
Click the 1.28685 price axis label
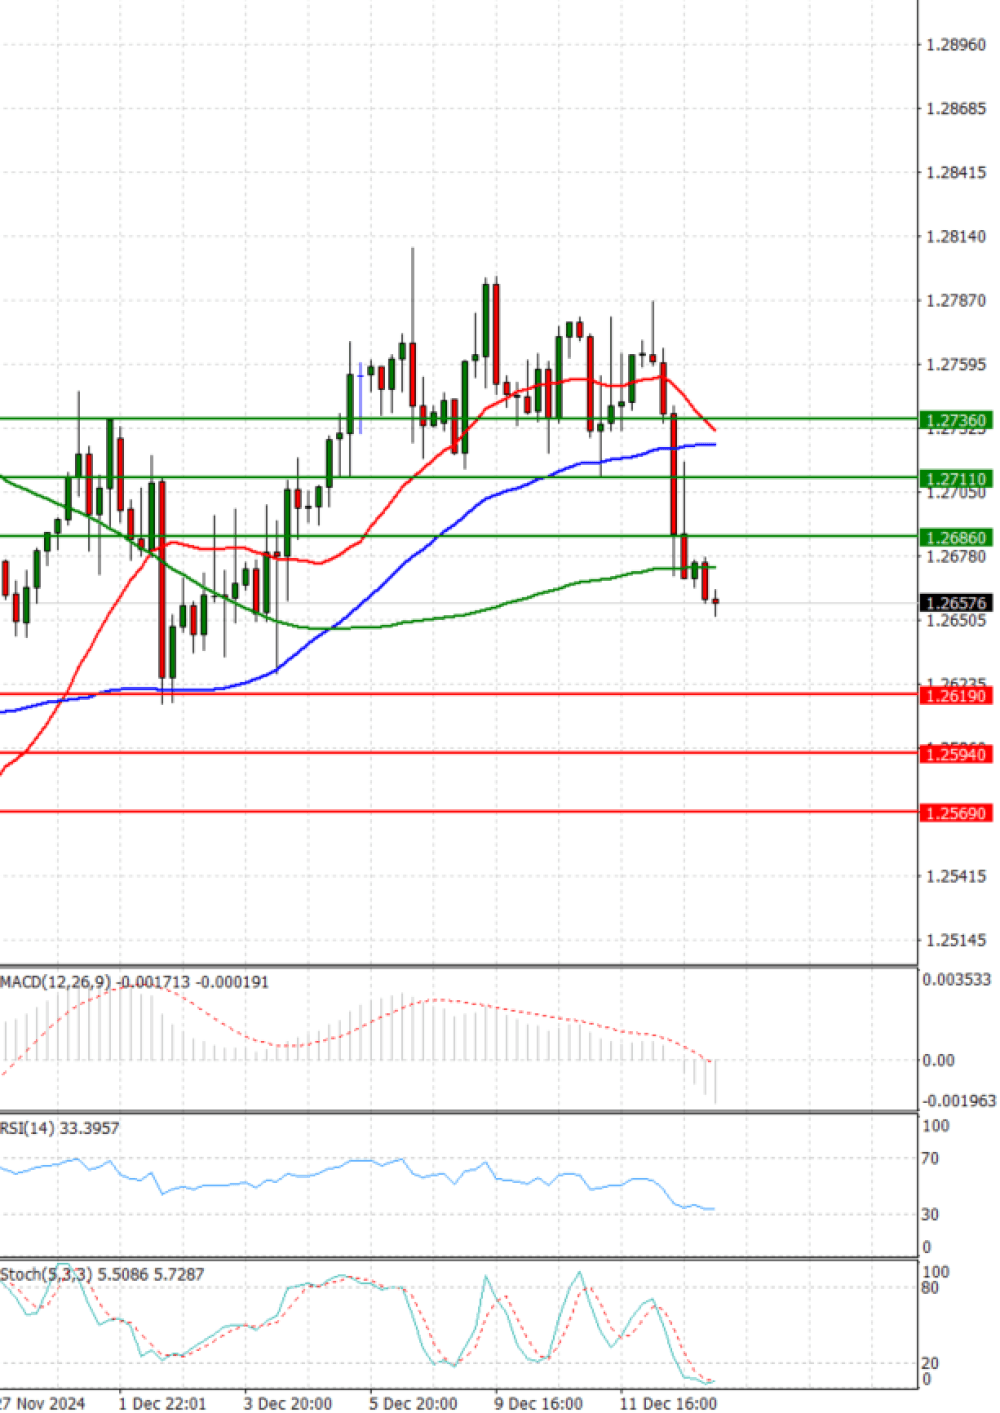956,108
